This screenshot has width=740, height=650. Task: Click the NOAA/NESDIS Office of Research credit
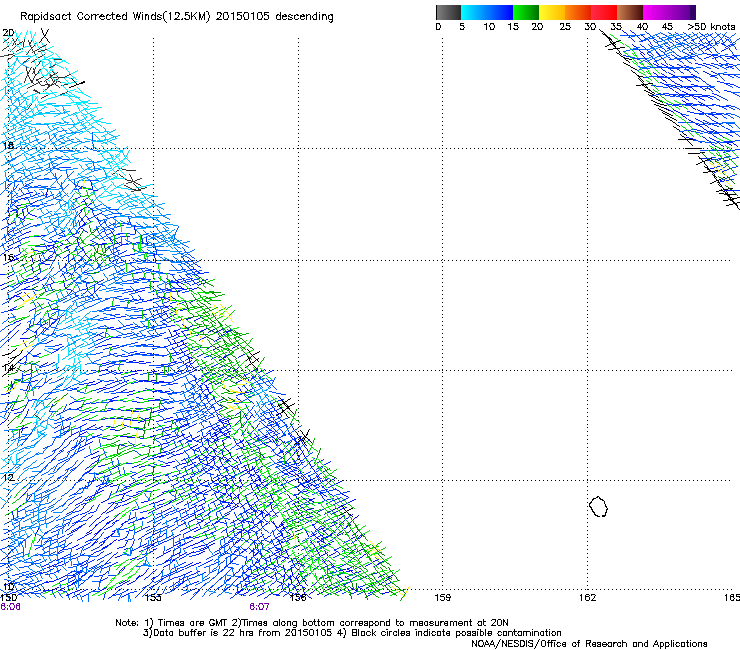(x=589, y=643)
